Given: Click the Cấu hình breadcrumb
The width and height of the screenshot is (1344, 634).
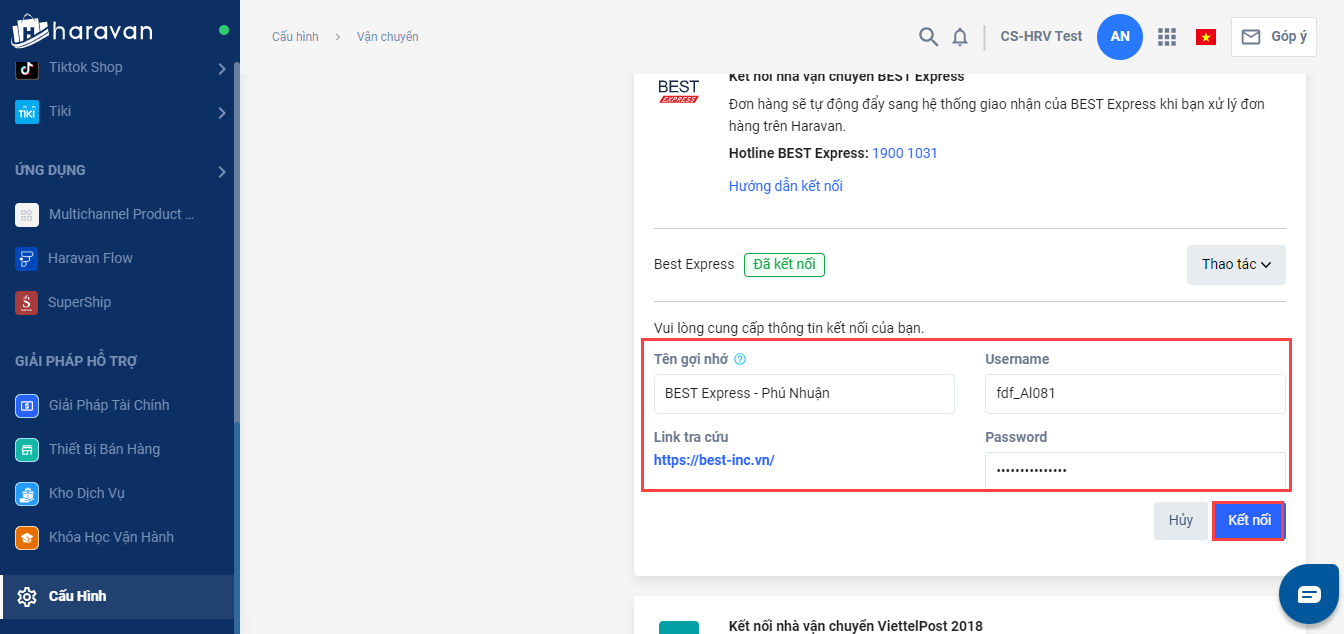Looking at the screenshot, I should tap(295, 37).
